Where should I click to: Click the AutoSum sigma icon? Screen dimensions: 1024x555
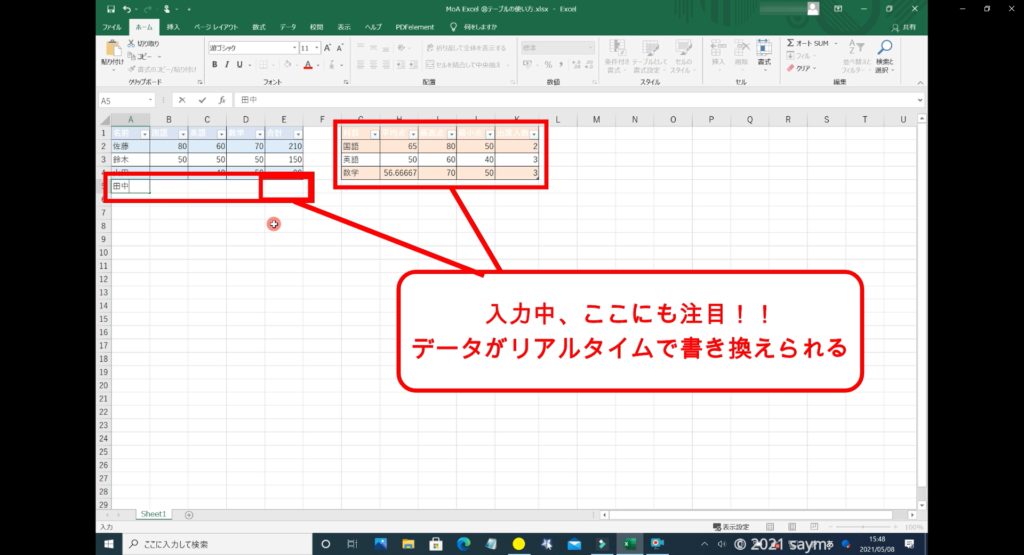pyautogui.click(x=791, y=44)
